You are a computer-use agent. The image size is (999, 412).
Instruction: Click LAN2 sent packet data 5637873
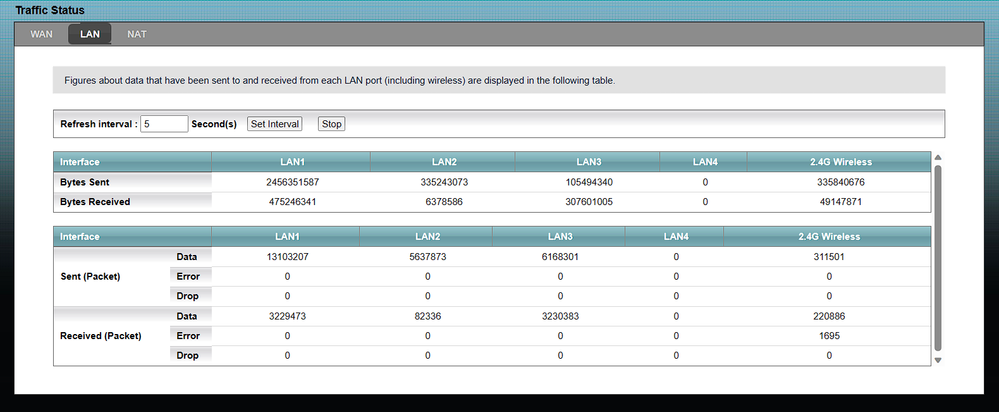tap(427, 257)
